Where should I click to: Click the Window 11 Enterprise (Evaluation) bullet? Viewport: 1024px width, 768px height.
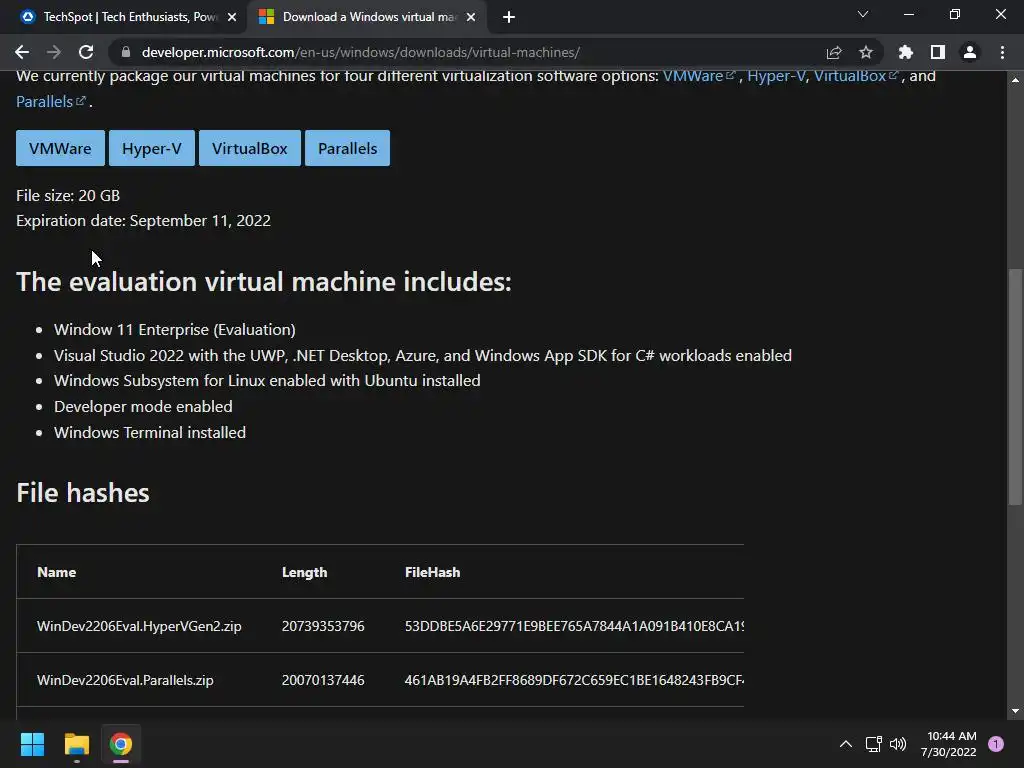[x=175, y=330]
